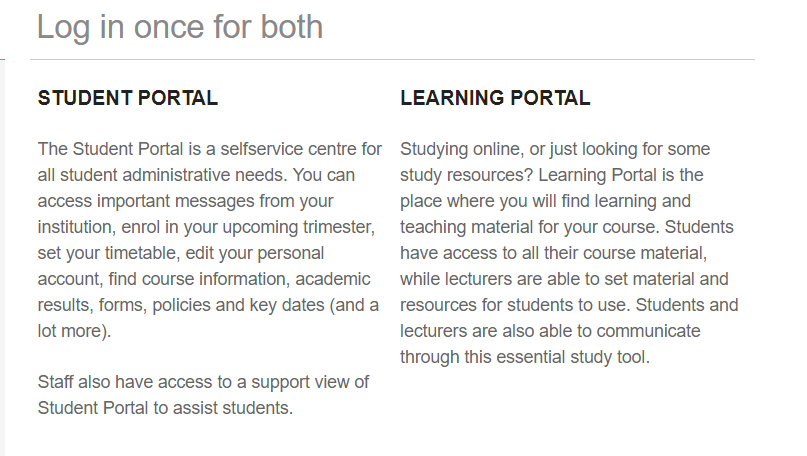This screenshot has height=456, width=807.
Task: Click the line 'Student Portal to assist students.'
Action: click(165, 408)
